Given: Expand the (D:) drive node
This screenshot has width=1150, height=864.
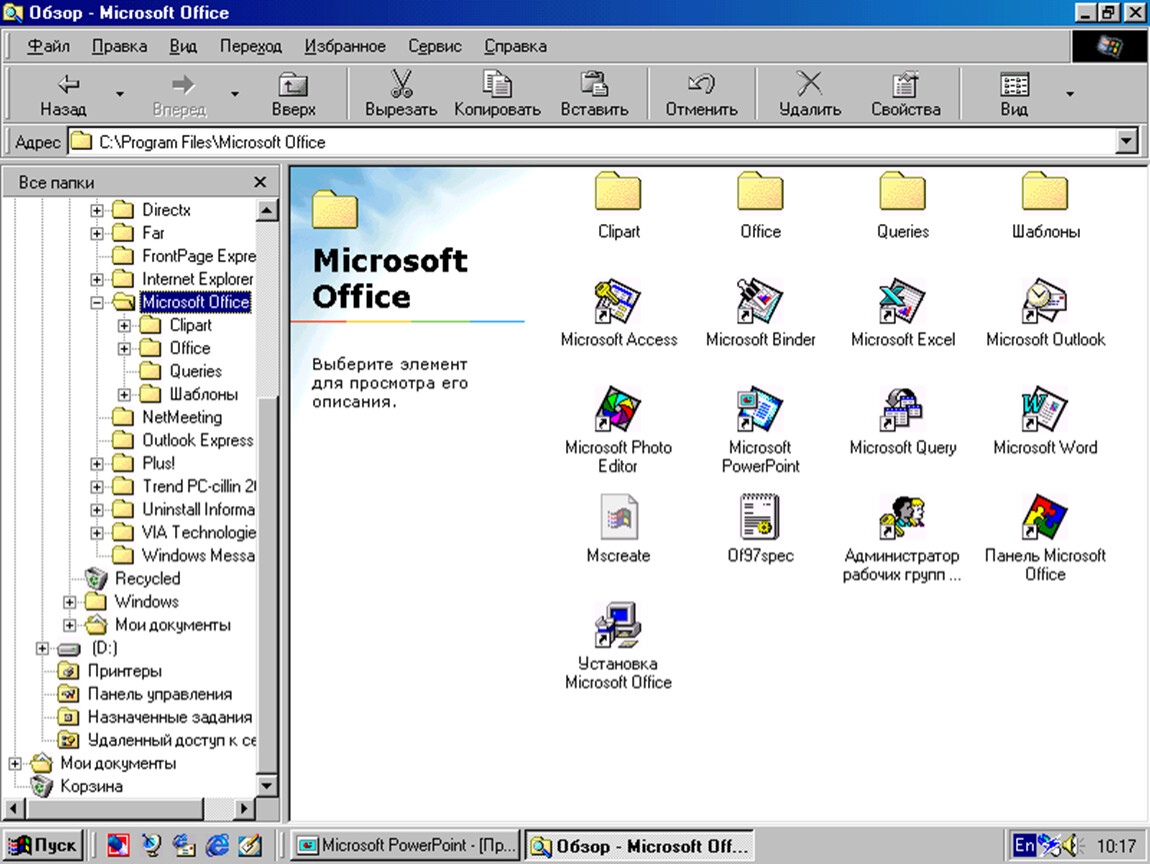Looking at the screenshot, I should click(42, 648).
